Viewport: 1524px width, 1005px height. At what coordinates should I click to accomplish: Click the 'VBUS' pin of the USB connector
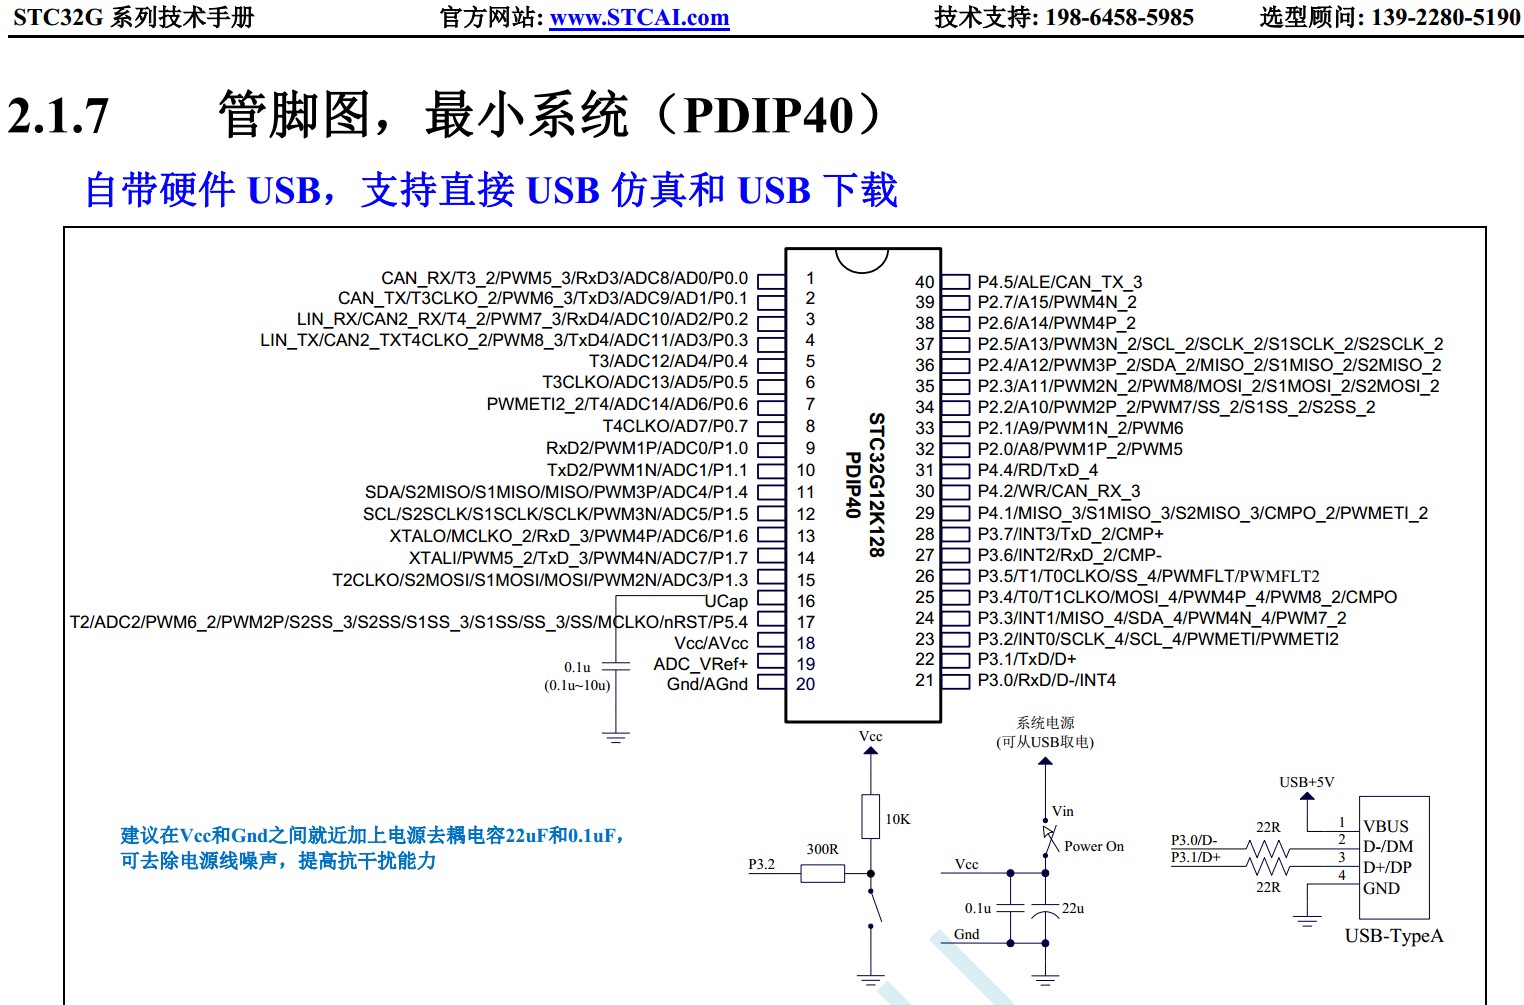pos(1386,827)
